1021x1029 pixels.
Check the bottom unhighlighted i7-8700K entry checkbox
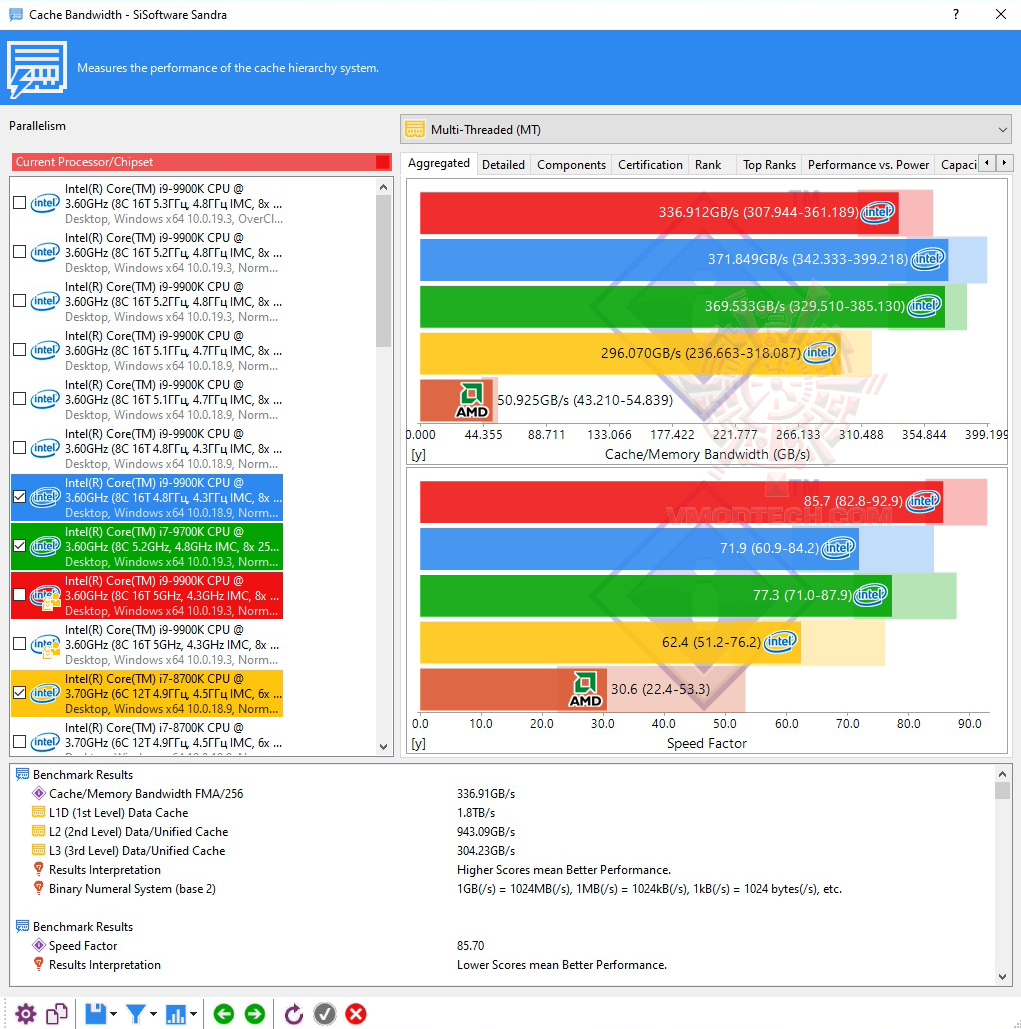[20, 742]
